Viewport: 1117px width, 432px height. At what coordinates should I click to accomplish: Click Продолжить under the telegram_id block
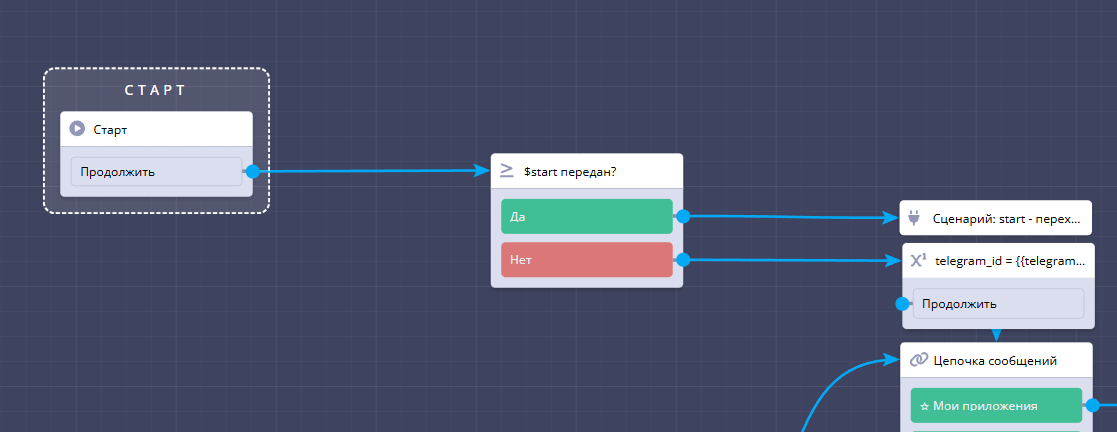click(x=997, y=303)
